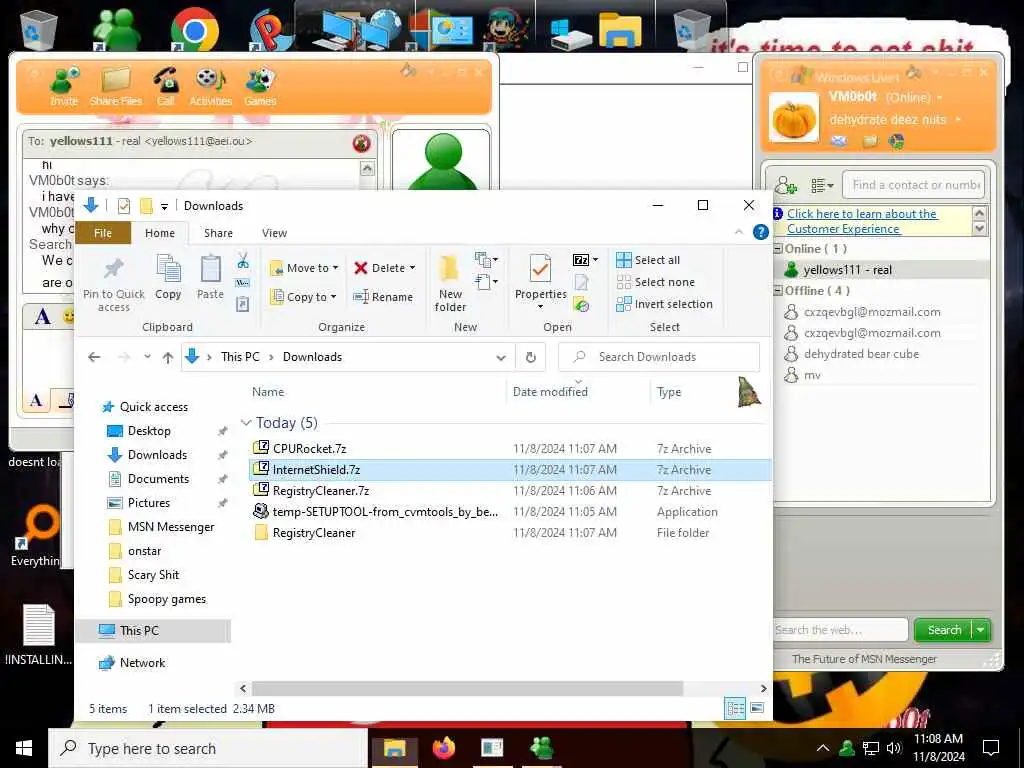Switch to Details view icon in the status bar
1024x768 pixels.
tap(735, 709)
